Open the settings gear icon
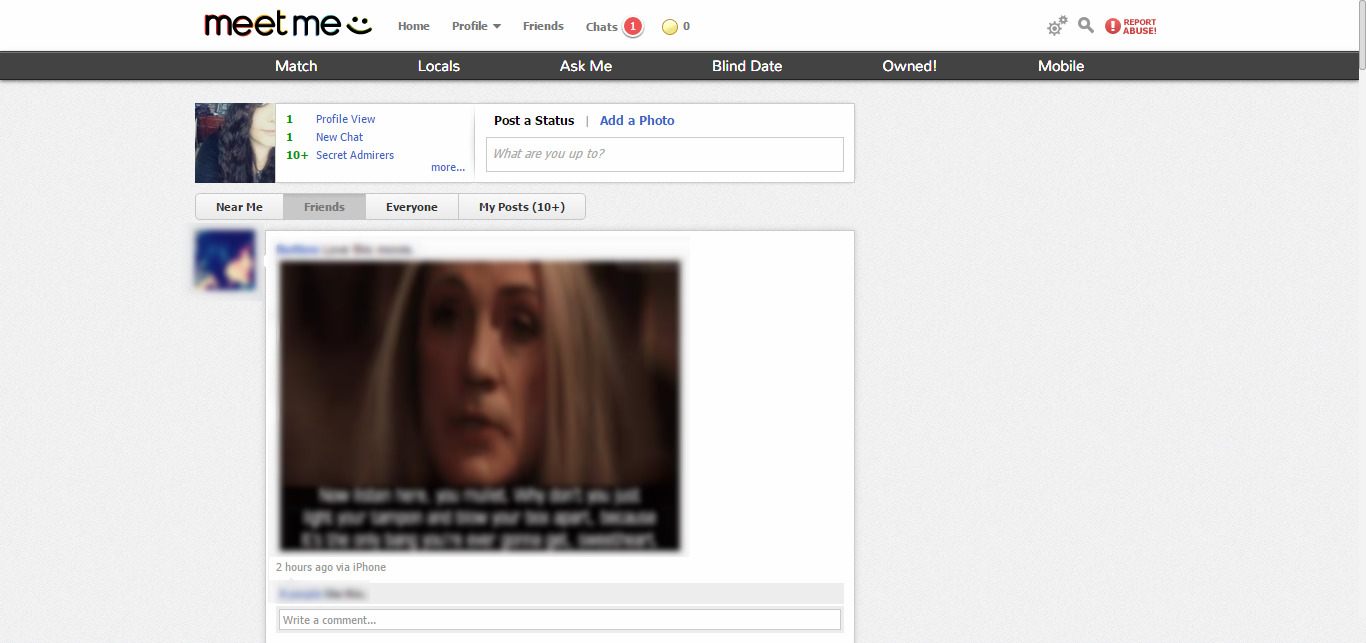 [x=1057, y=26]
